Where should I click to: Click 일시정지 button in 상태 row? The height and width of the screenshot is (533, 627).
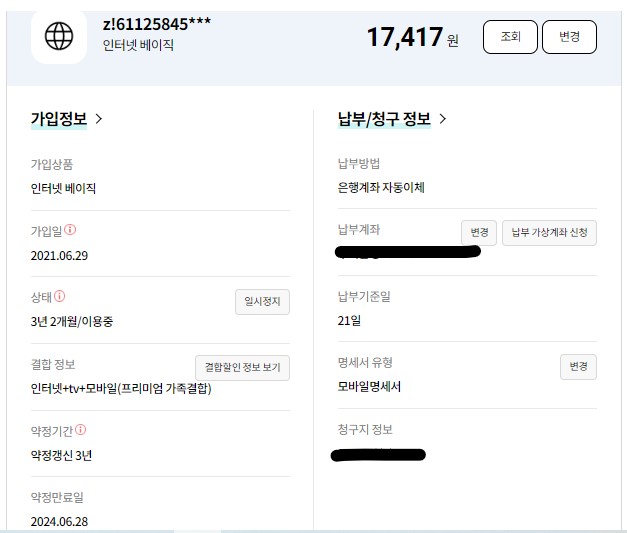(x=262, y=301)
